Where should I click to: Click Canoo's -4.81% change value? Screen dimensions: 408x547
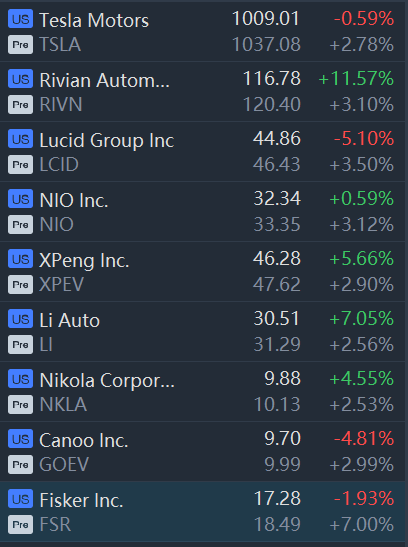(x=364, y=439)
